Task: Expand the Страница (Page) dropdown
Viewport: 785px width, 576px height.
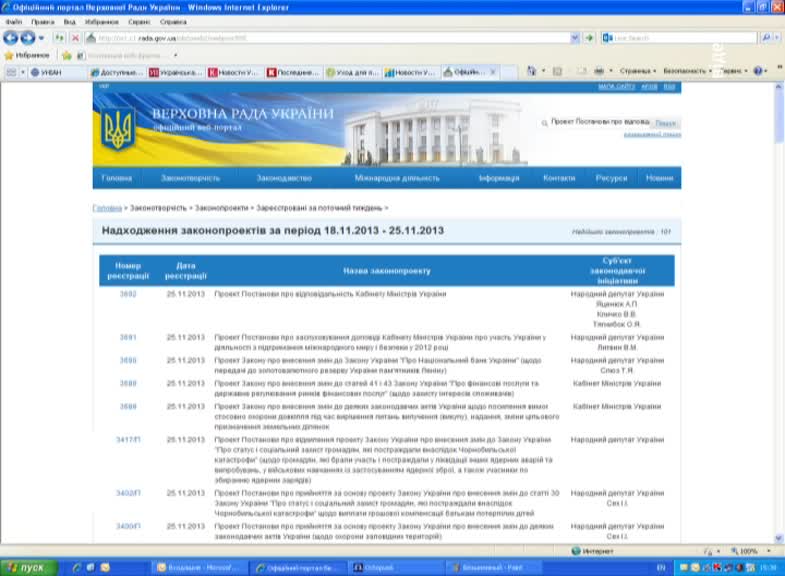Action: coord(636,72)
